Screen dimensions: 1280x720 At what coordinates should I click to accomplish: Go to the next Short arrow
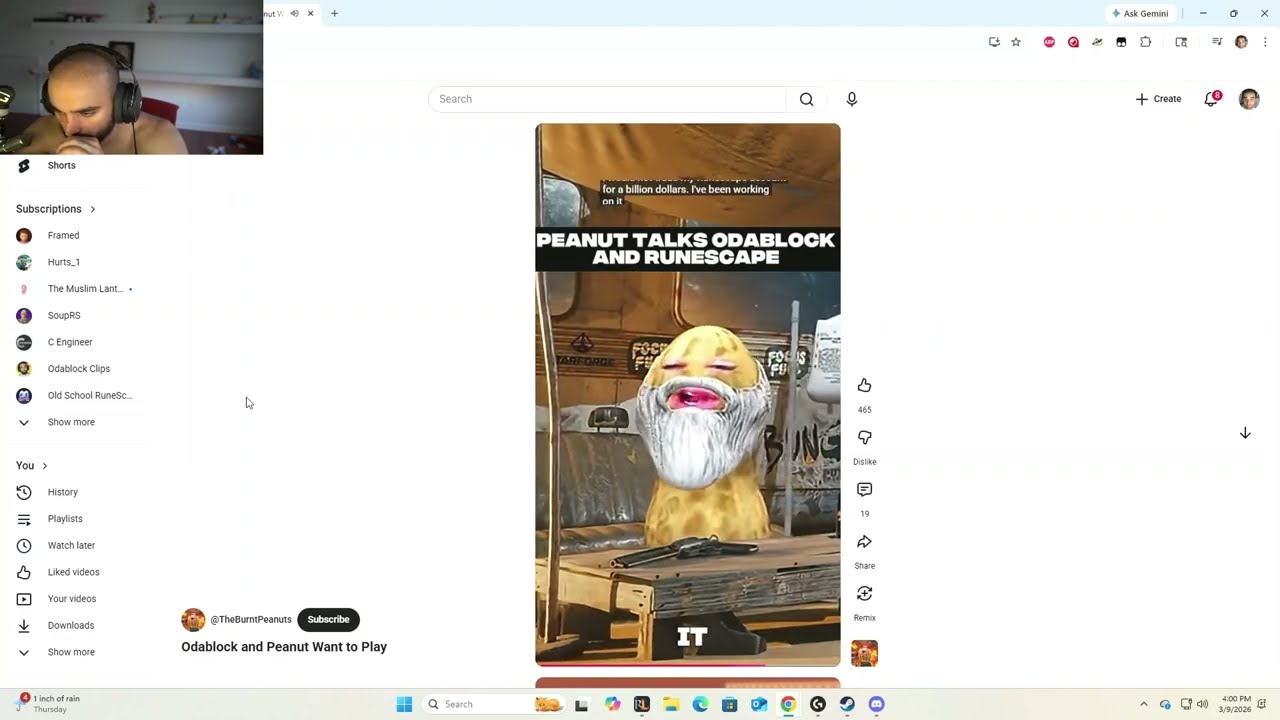(x=1245, y=433)
